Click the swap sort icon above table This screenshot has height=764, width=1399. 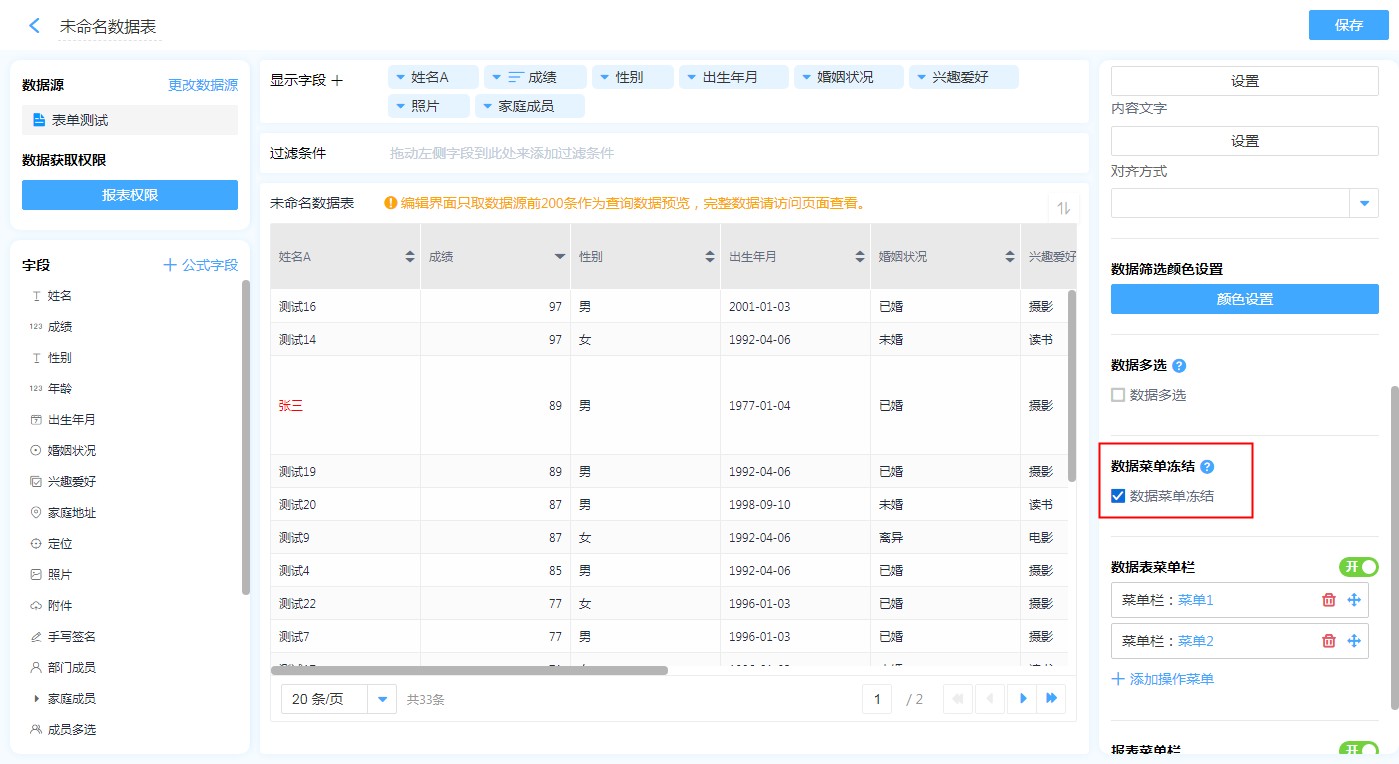point(1064,208)
